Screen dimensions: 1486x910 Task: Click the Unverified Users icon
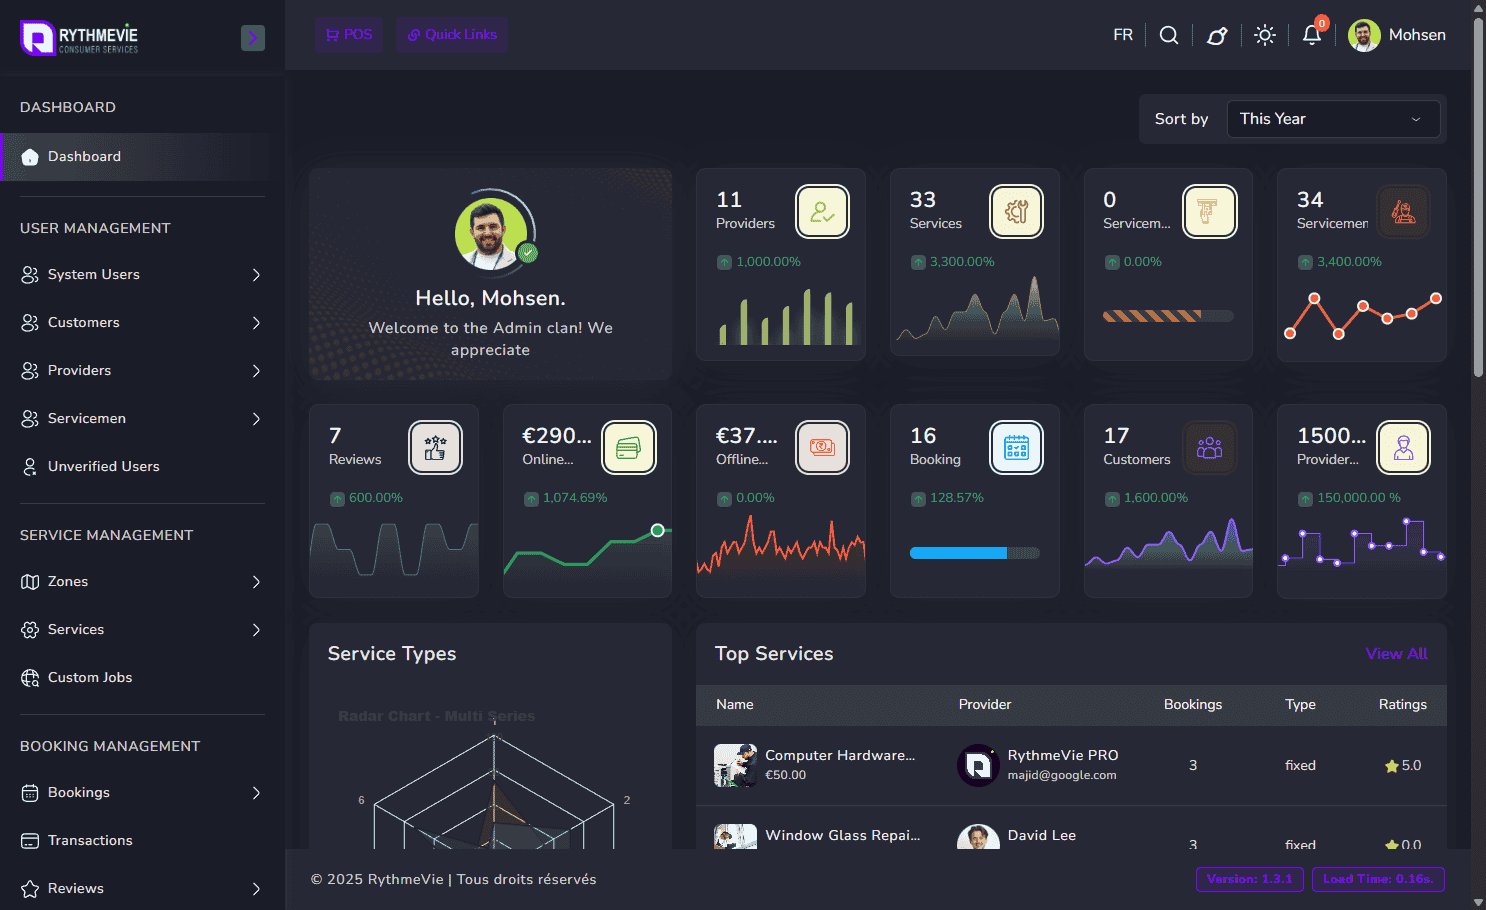pyautogui.click(x=30, y=466)
